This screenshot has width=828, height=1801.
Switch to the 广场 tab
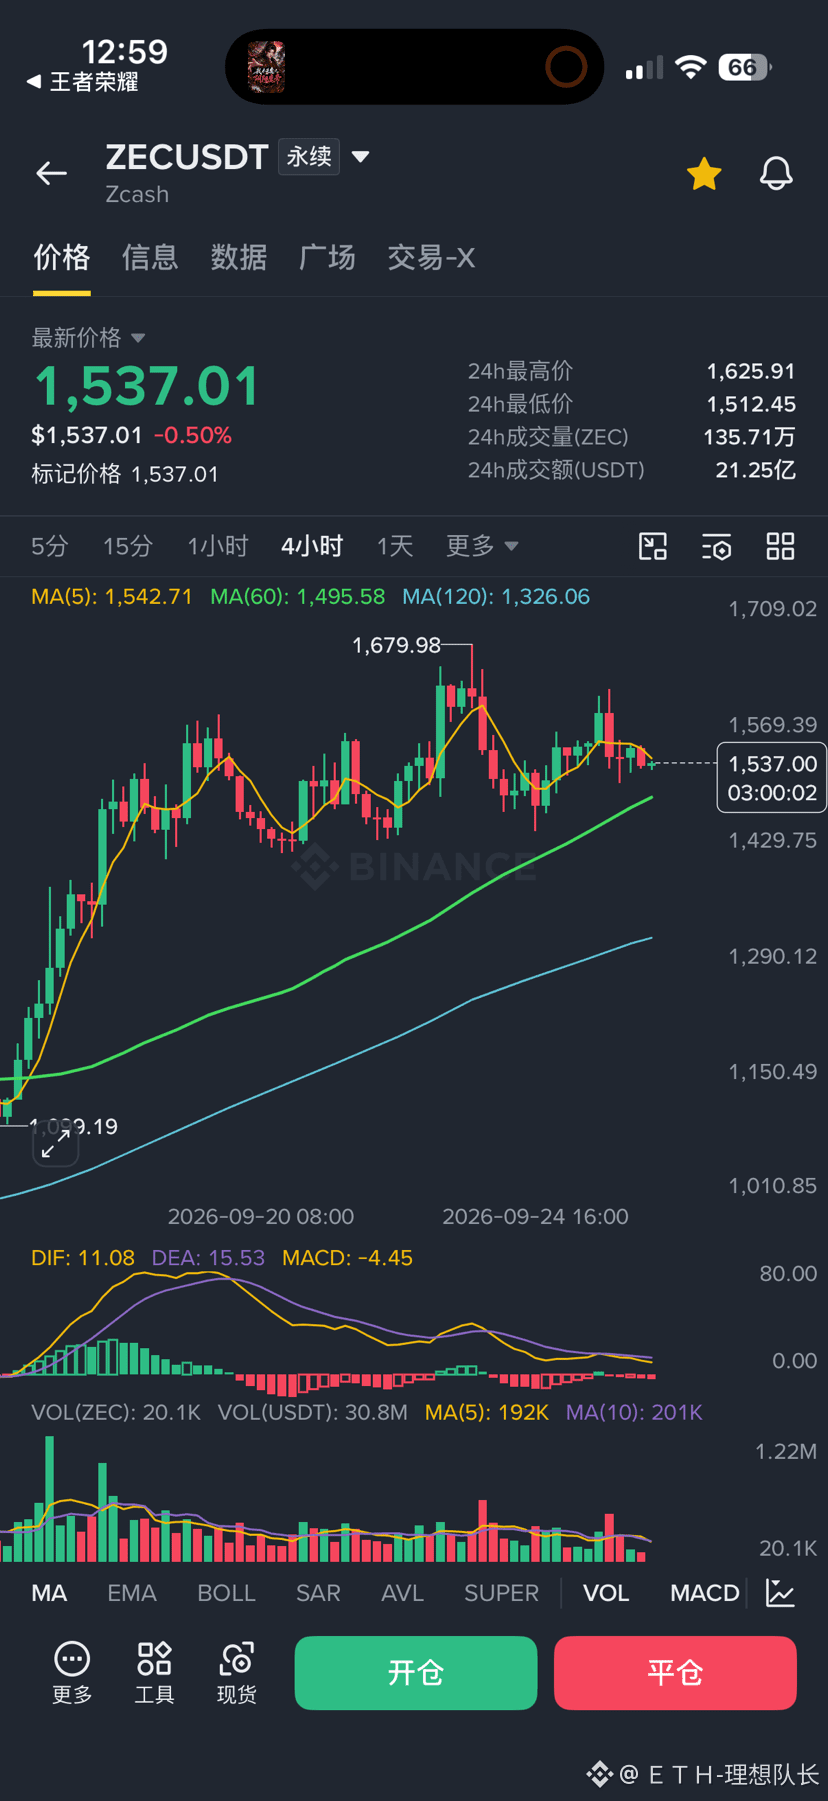coord(327,258)
